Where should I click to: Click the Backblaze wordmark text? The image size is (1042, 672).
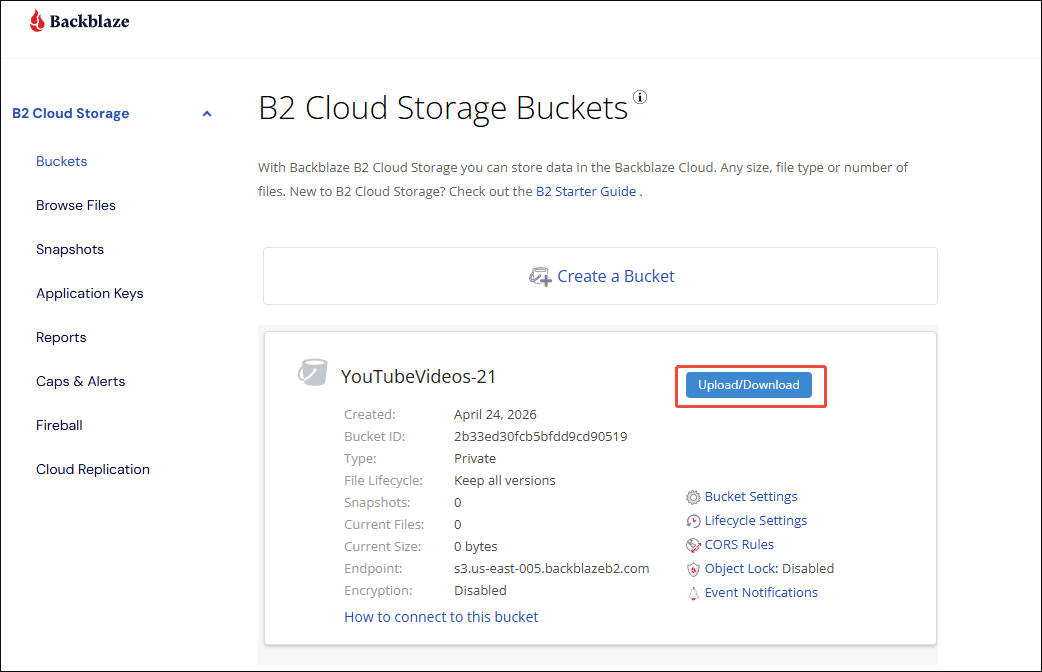click(90, 21)
